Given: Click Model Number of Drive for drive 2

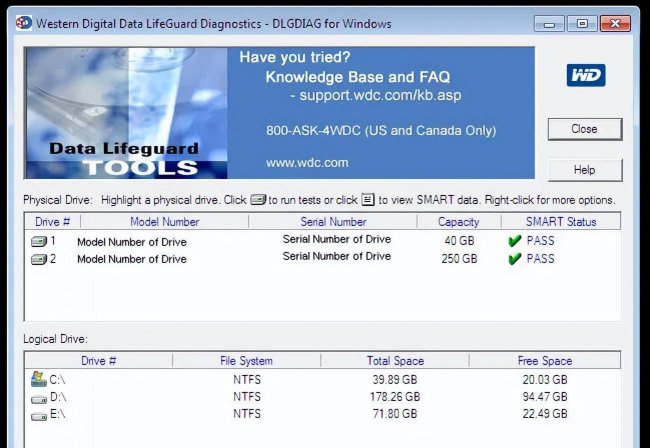Looking at the screenshot, I should click(x=132, y=259).
